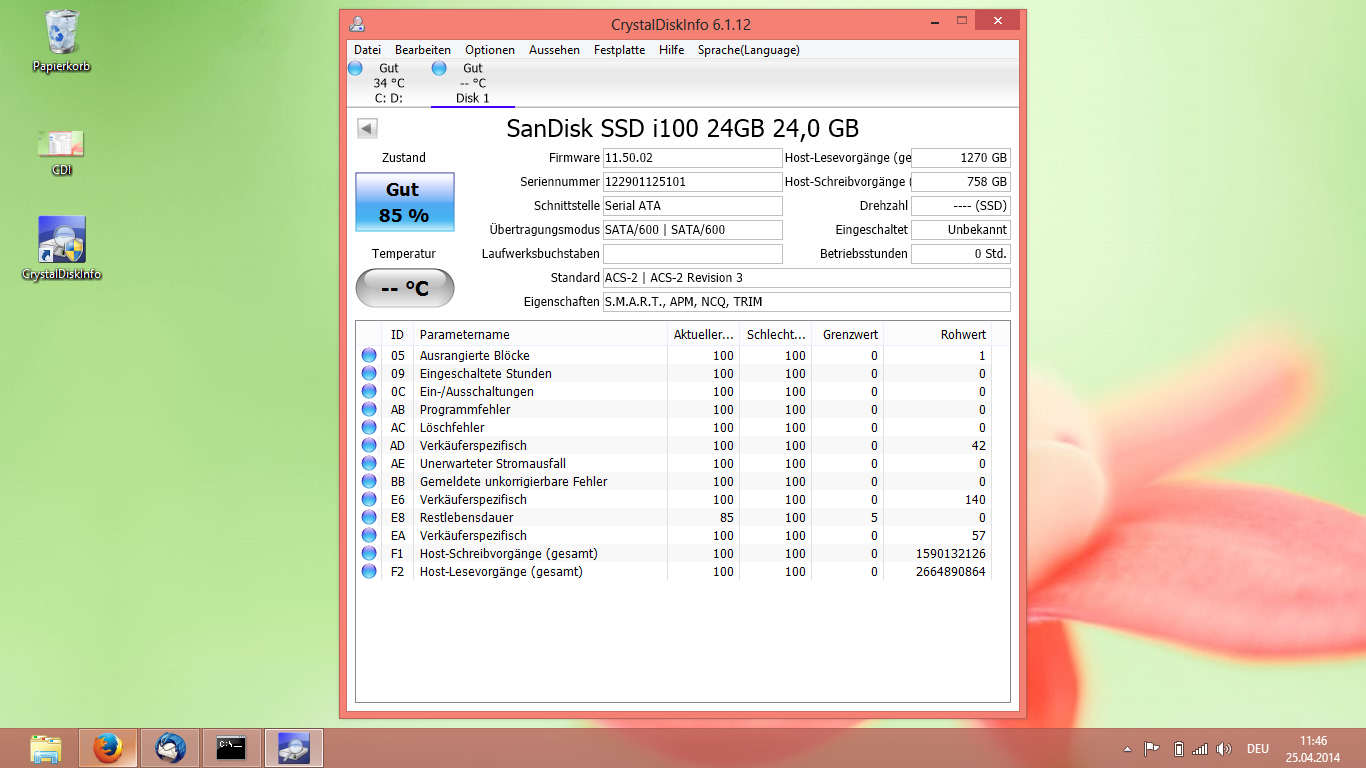1366x768 pixels.
Task: Show hidden tray icons arrow
Action: 1129,749
